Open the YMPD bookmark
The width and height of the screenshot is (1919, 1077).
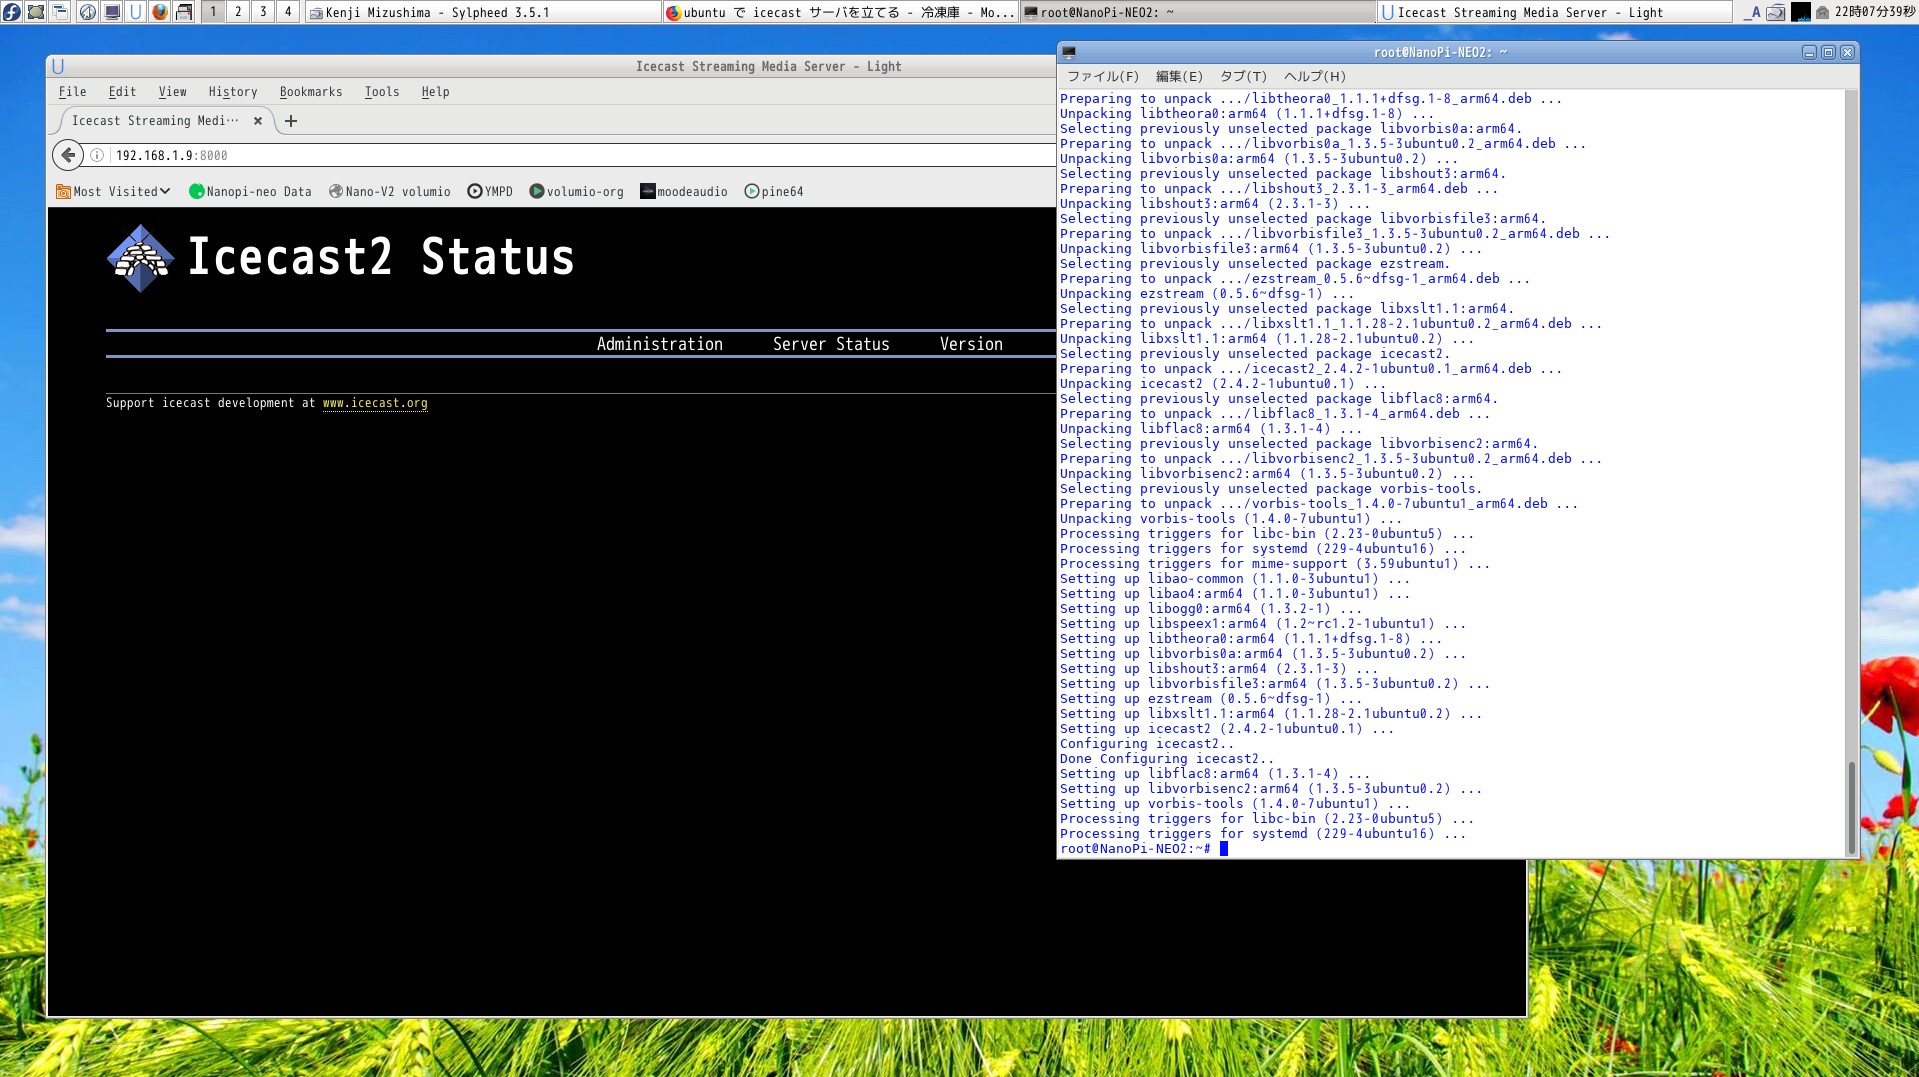point(490,191)
